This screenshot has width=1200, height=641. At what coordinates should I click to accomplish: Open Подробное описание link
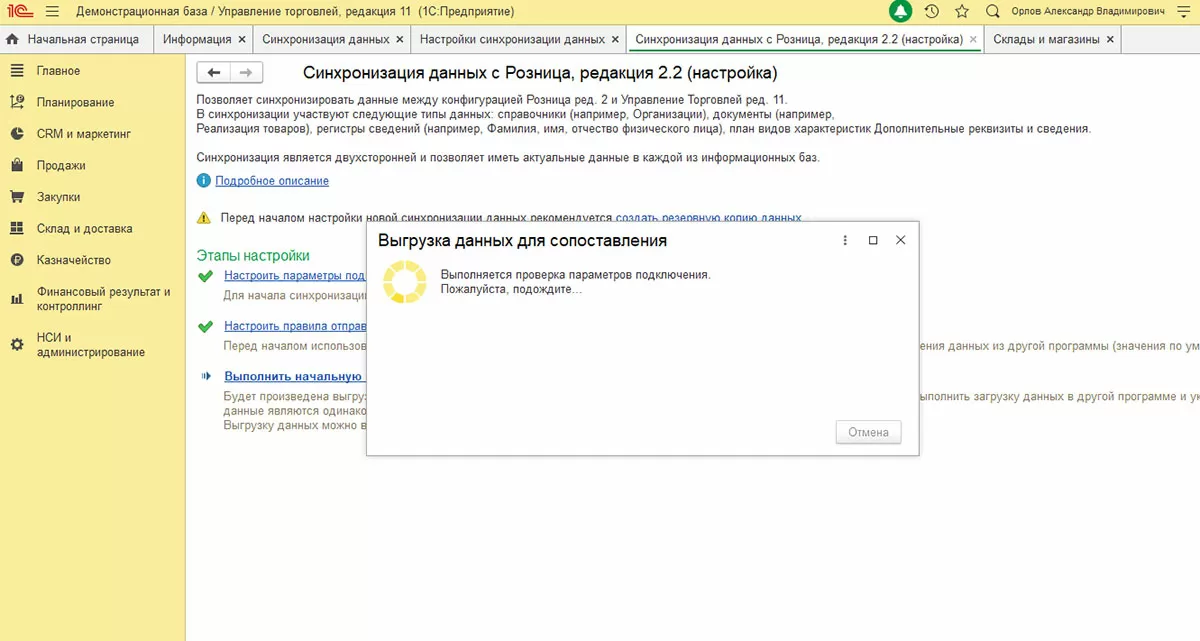(272, 181)
